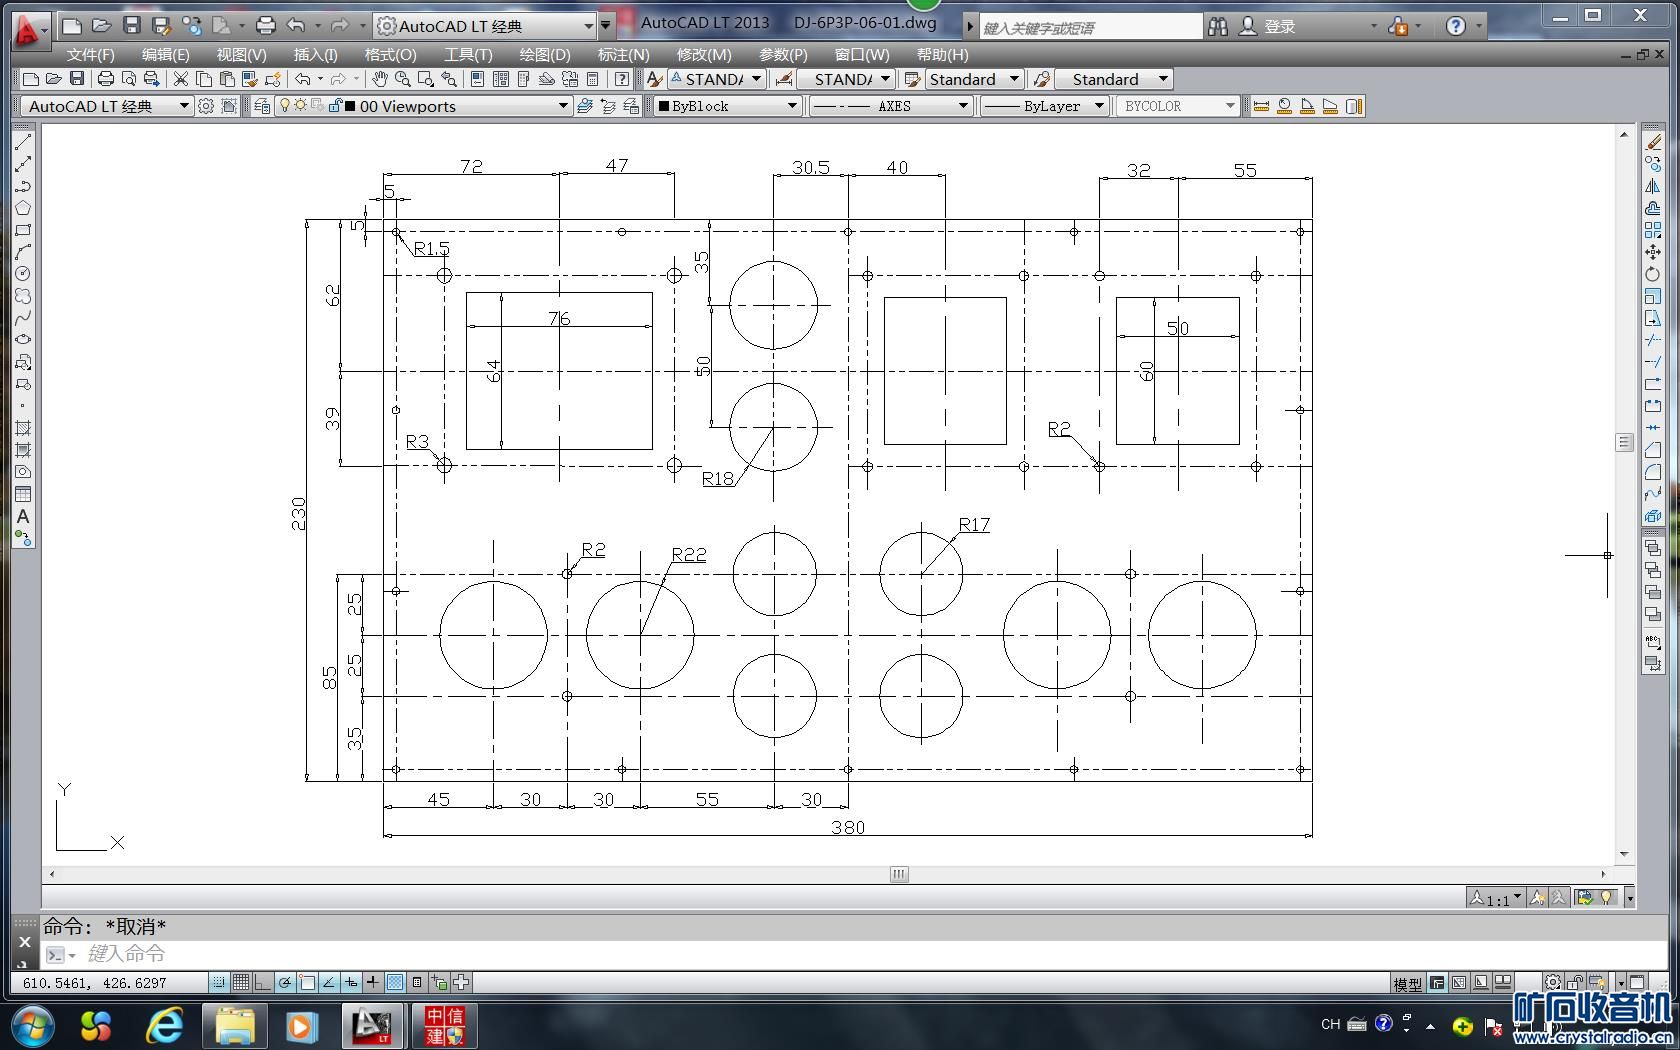Open the ByBlock color dropdown

click(791, 106)
